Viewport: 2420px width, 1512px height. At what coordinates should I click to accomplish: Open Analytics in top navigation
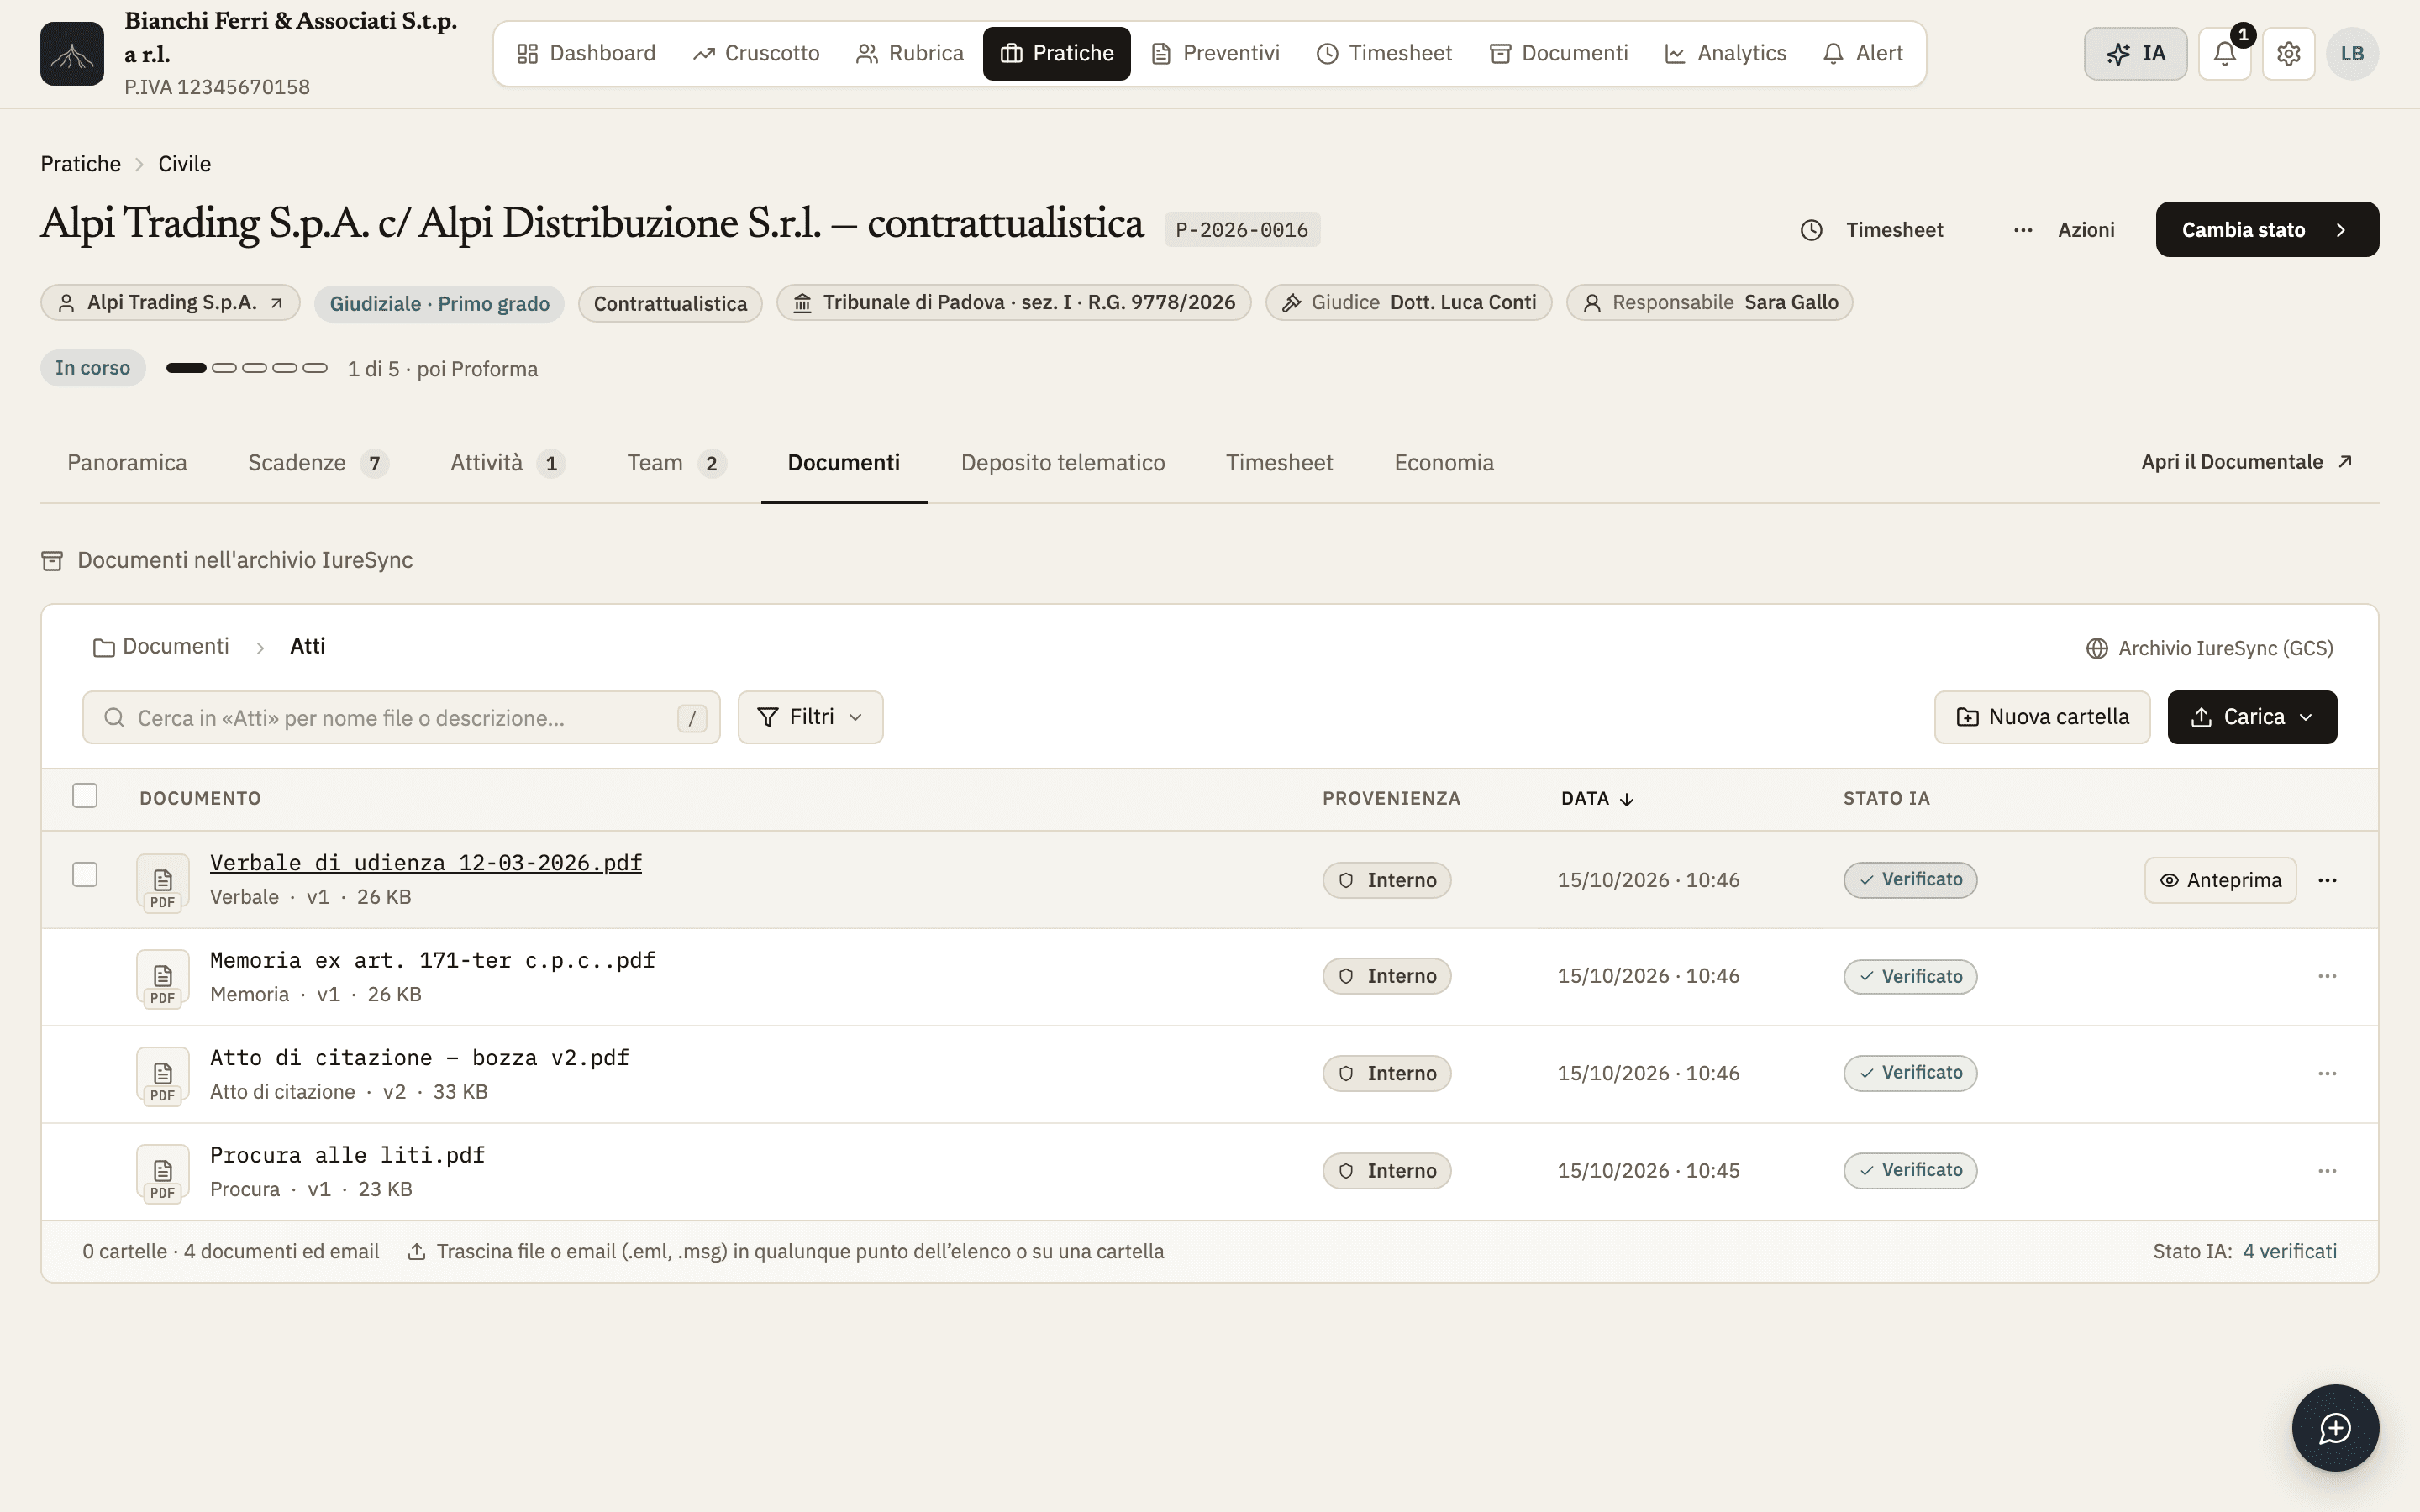(1725, 53)
